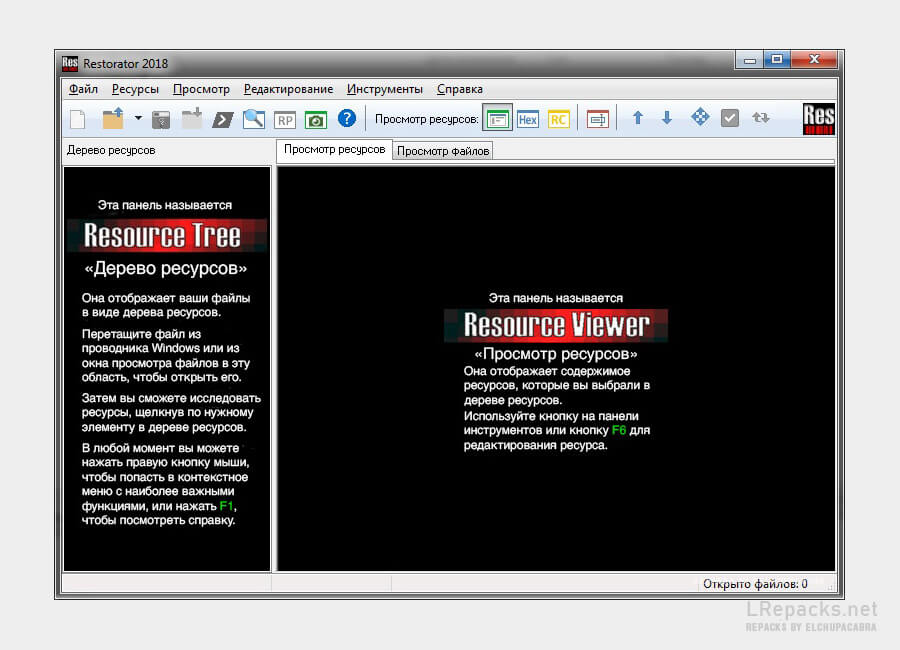Switch to Hex view mode
Image resolution: width=900 pixels, height=650 pixels.
point(527,119)
